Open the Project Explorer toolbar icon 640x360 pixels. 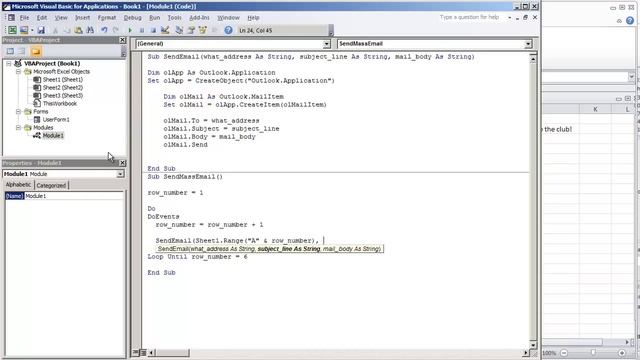click(x=179, y=30)
